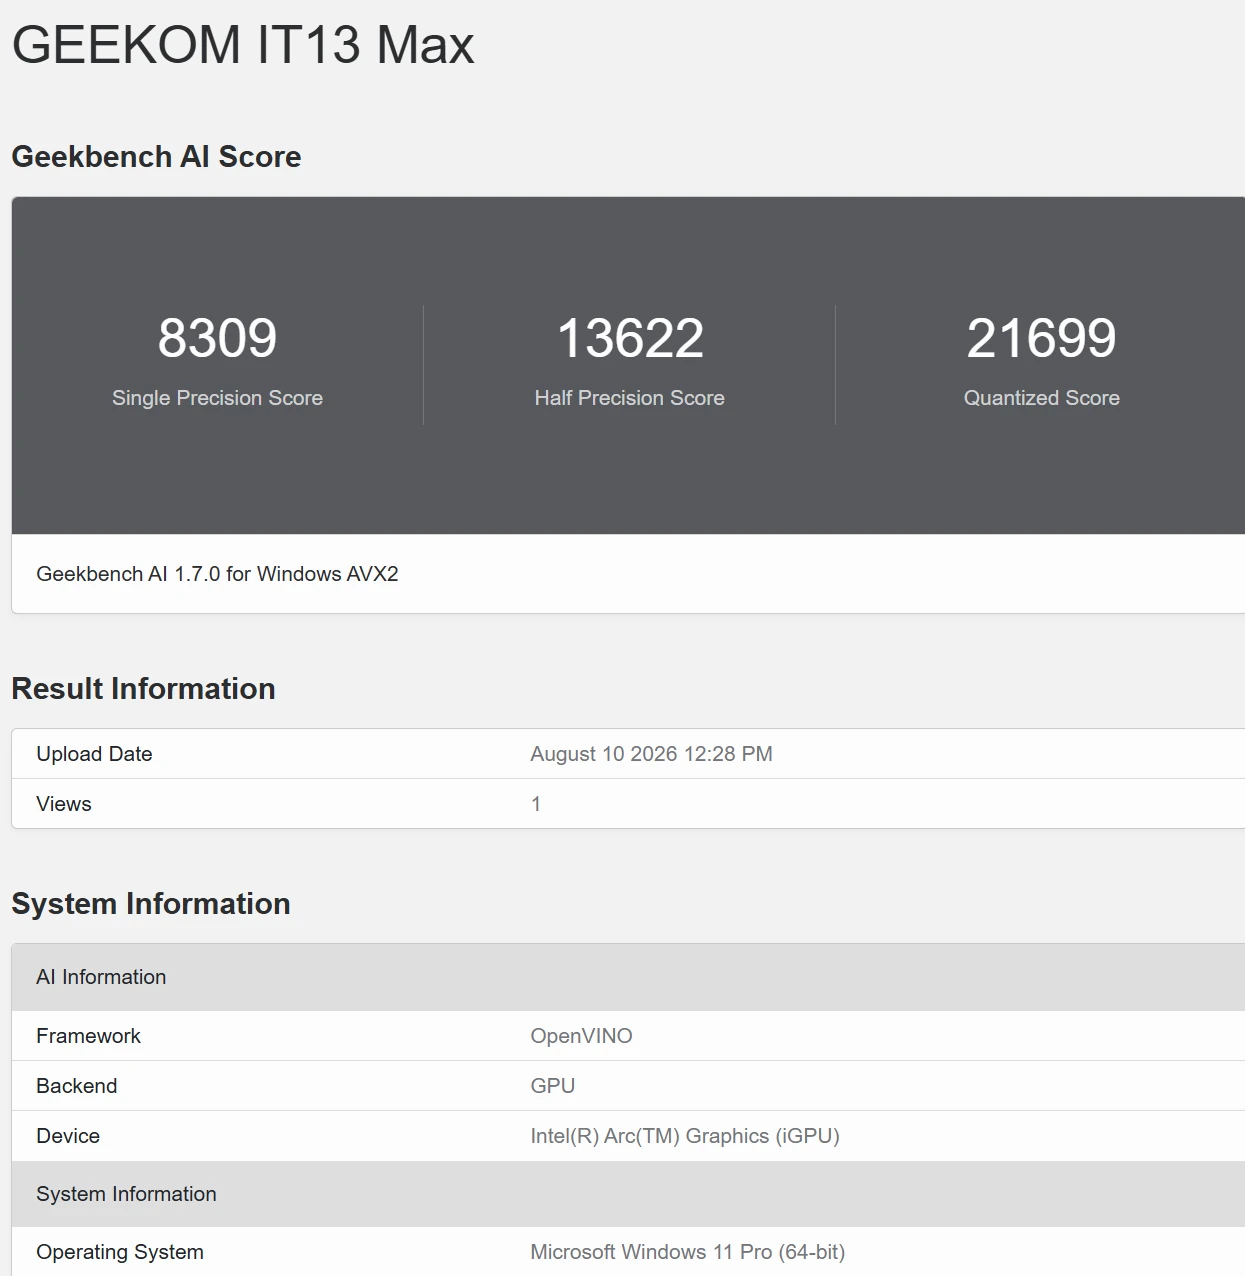Click 'Geekbench AI 1.7.0 for Windows AVX2' text
The image size is (1245, 1276).
(217, 574)
